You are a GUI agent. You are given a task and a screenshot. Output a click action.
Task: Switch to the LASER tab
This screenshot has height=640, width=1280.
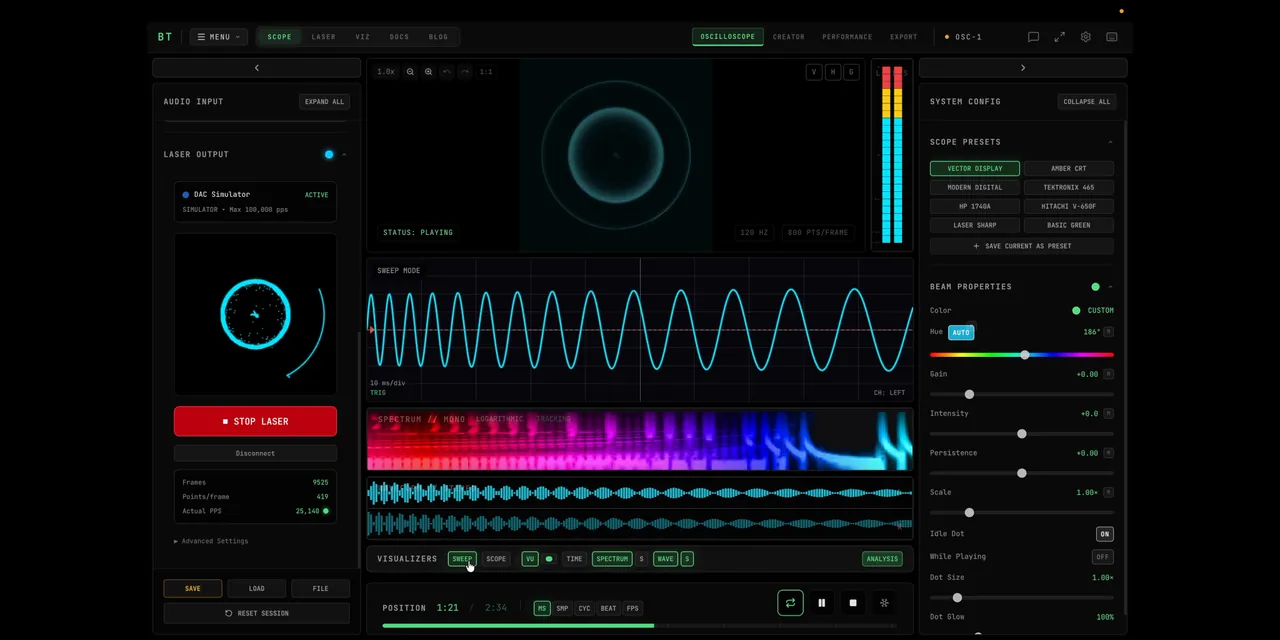324,37
